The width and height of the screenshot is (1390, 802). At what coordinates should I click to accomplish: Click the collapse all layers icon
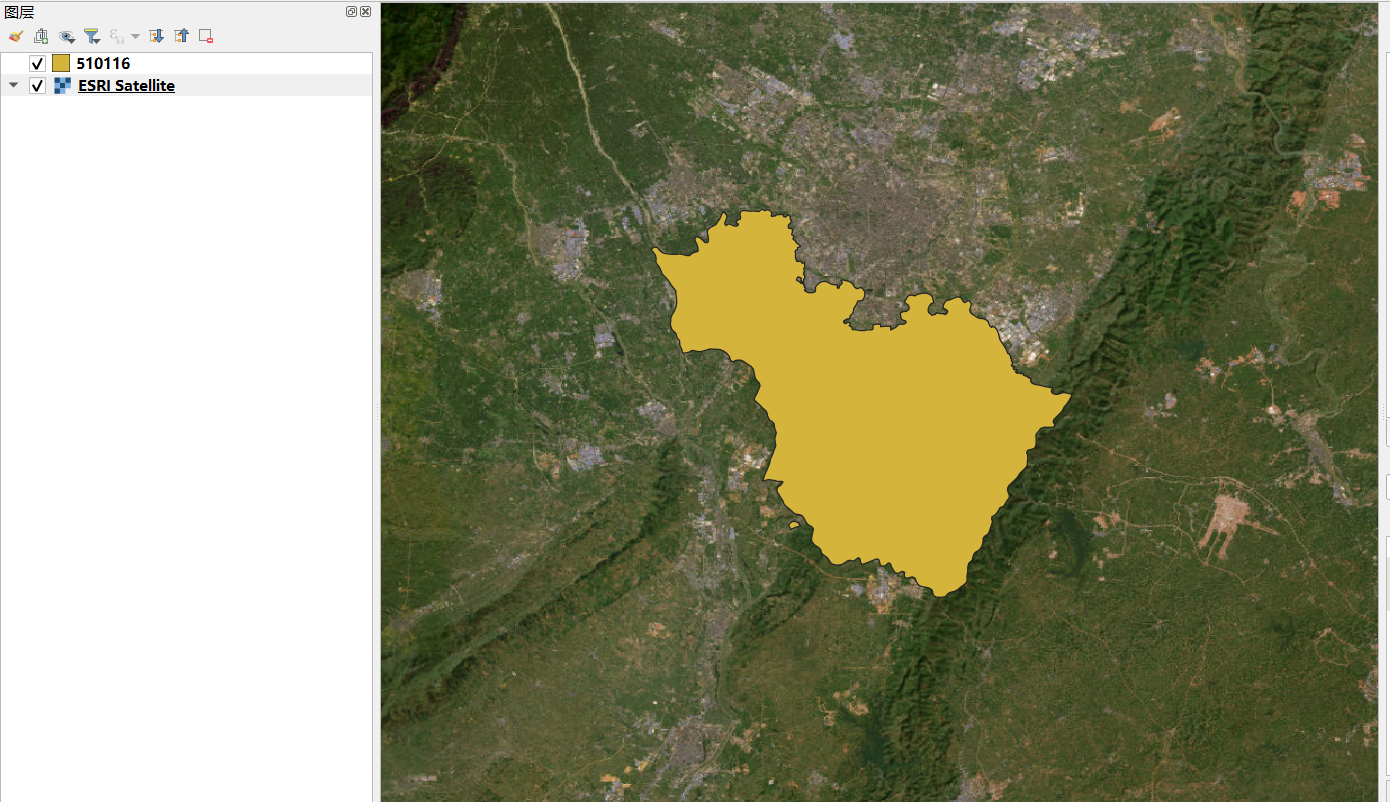[x=181, y=36]
